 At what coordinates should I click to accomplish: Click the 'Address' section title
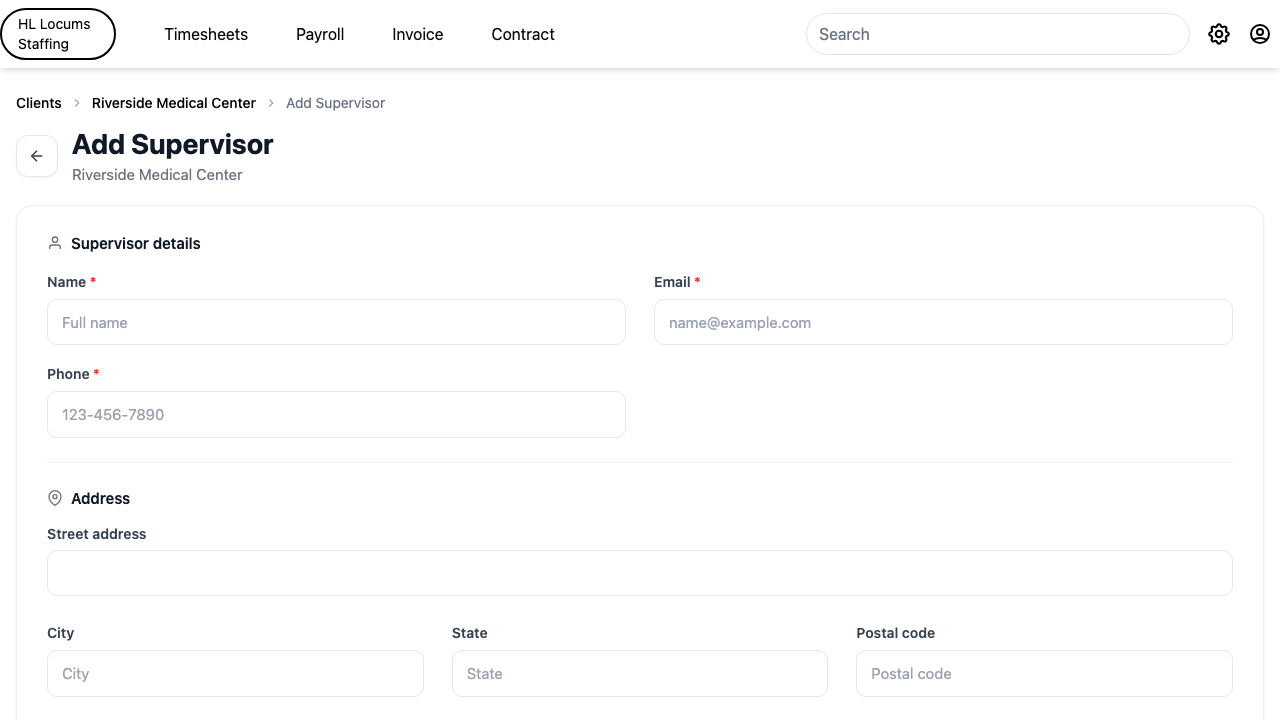[x=101, y=499]
